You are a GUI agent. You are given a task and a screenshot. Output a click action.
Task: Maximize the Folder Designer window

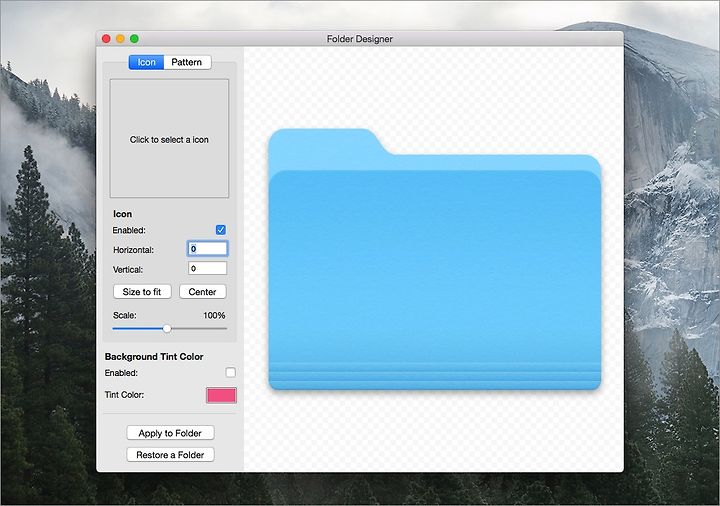tap(135, 39)
